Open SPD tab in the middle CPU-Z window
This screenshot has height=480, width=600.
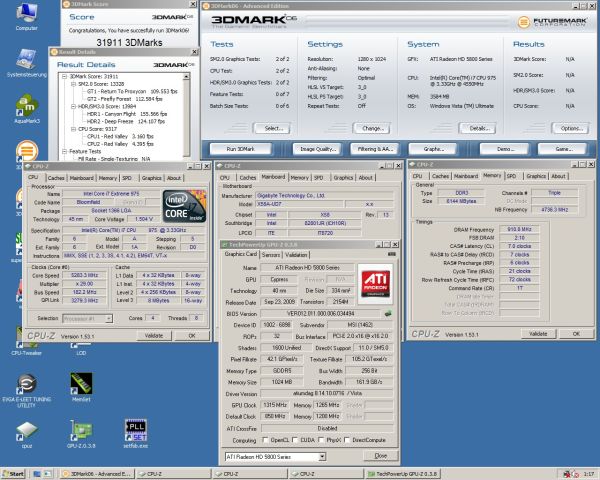click(x=318, y=178)
